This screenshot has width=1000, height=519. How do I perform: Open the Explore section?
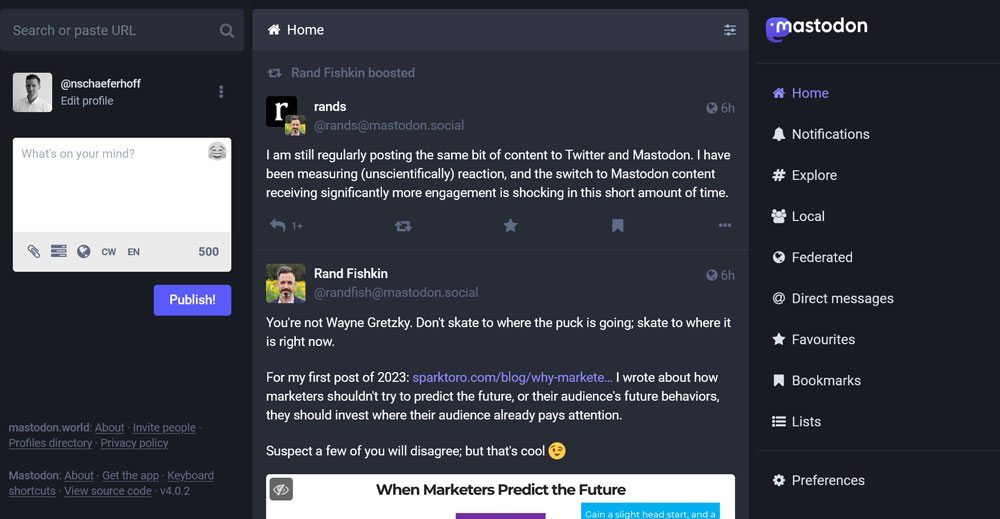[813, 175]
